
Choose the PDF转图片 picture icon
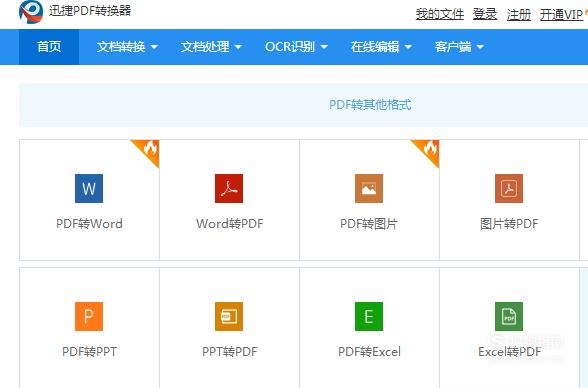pyautogui.click(x=369, y=189)
